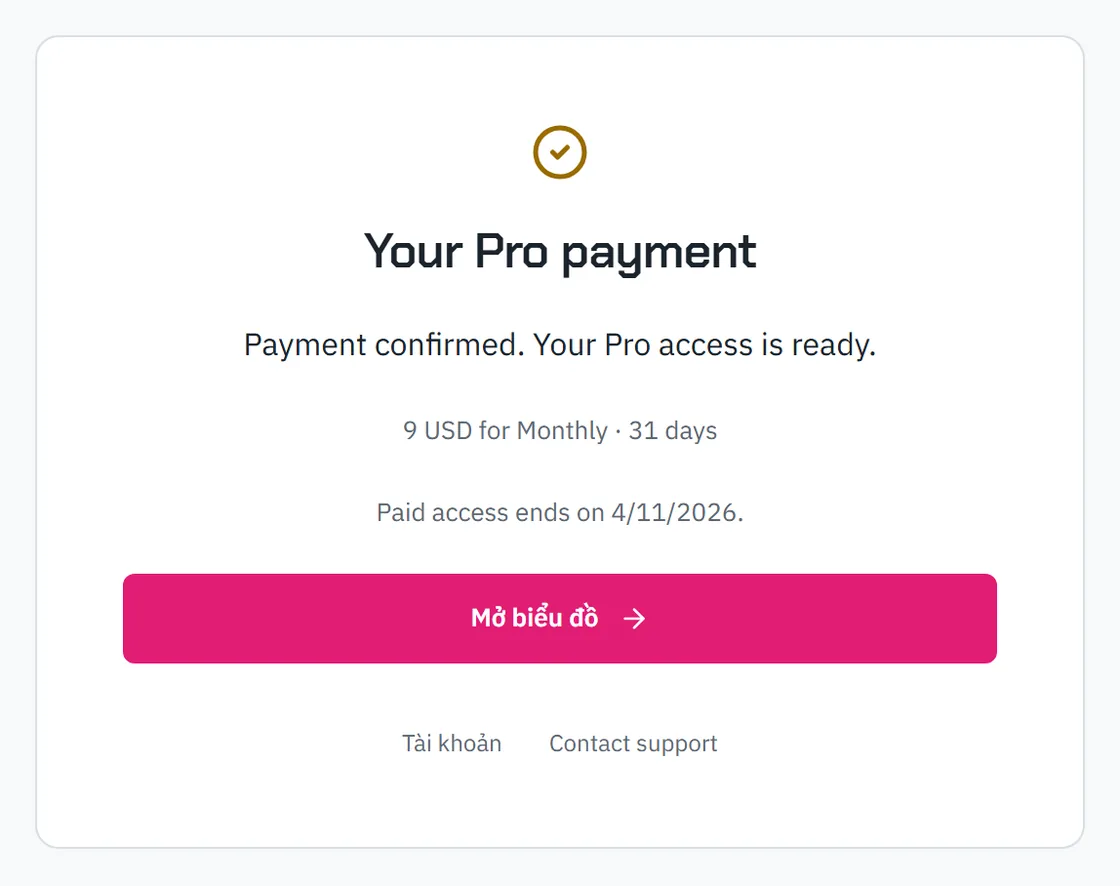Go to Tài khoản account link
Screen dimensions: 1120x886
pyautogui.click(x=451, y=743)
